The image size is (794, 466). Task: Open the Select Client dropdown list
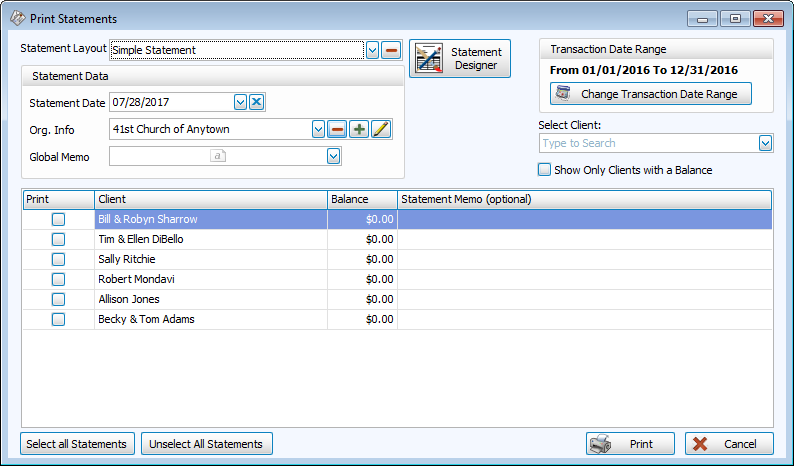[765, 144]
